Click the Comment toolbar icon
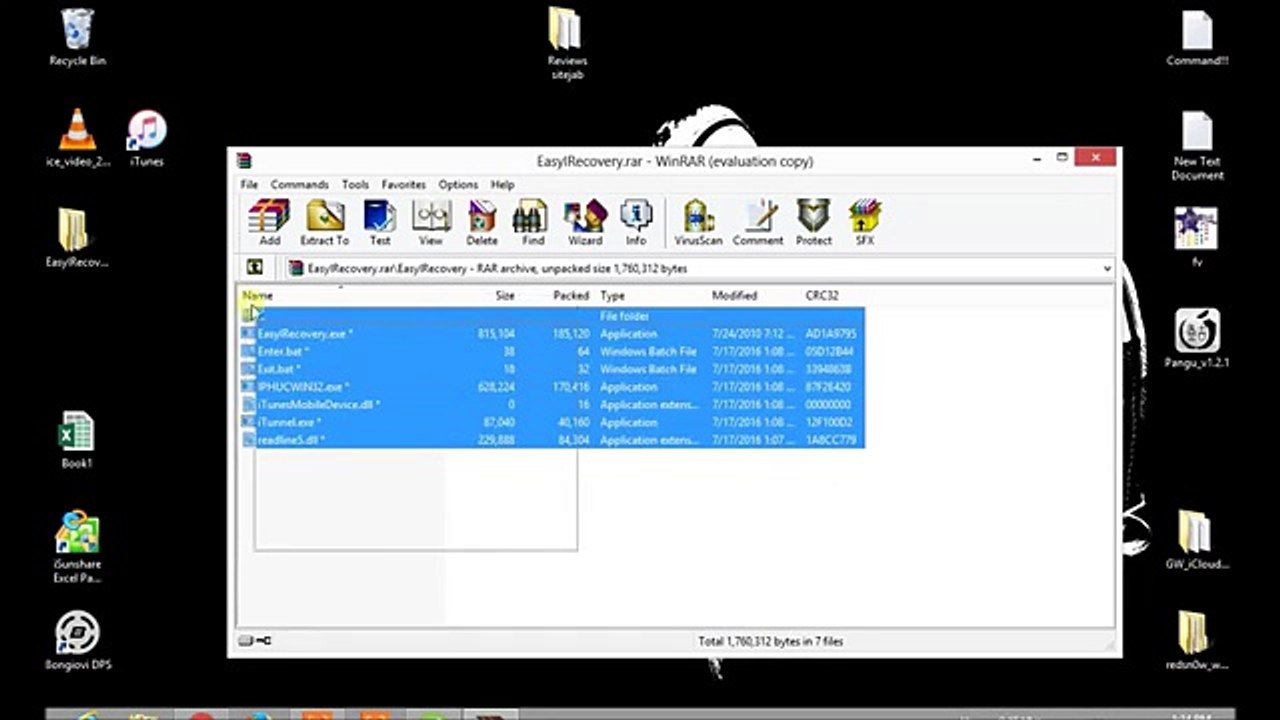 [758, 222]
